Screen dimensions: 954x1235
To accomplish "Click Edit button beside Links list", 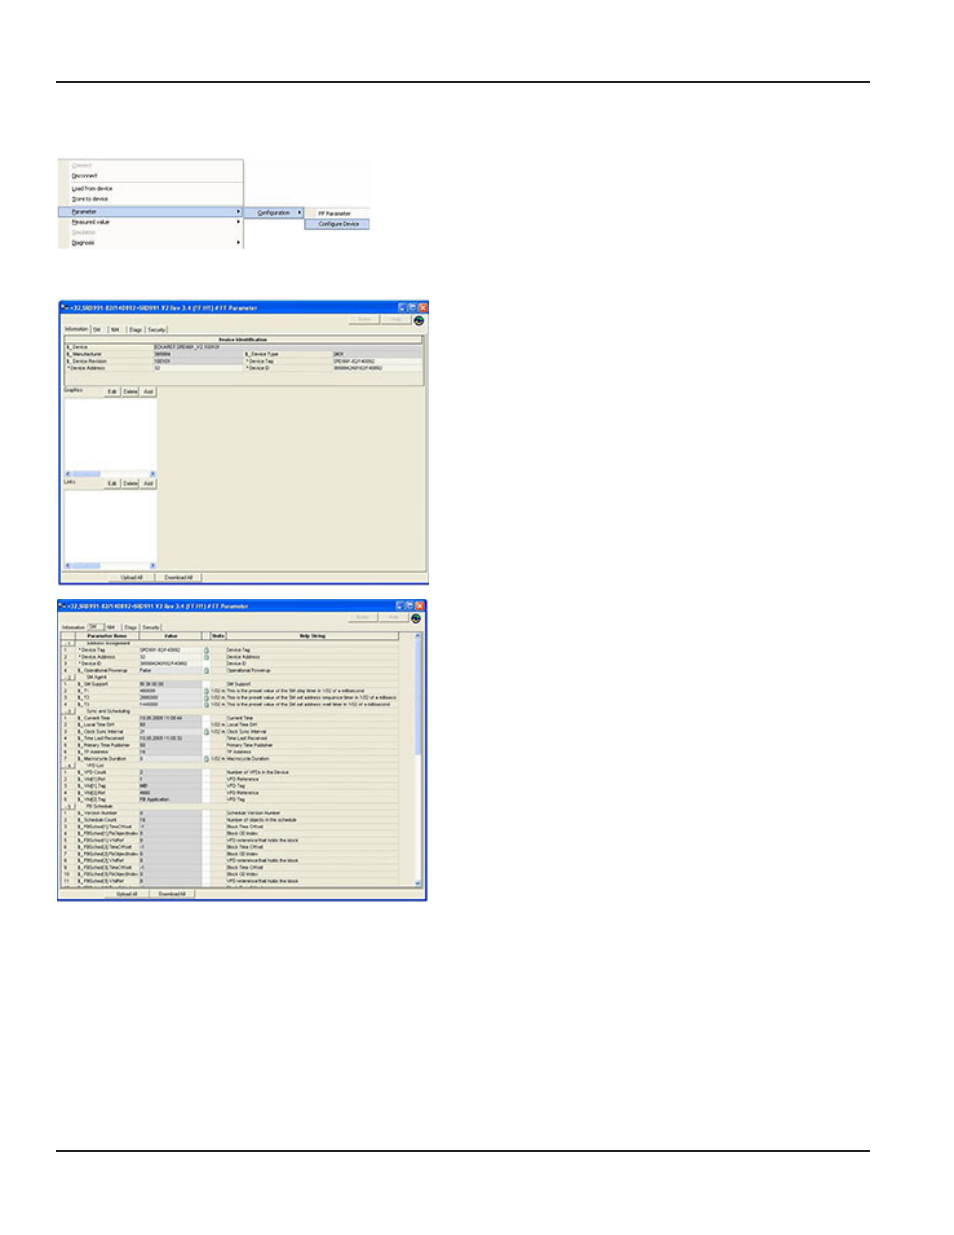I will point(113,483).
